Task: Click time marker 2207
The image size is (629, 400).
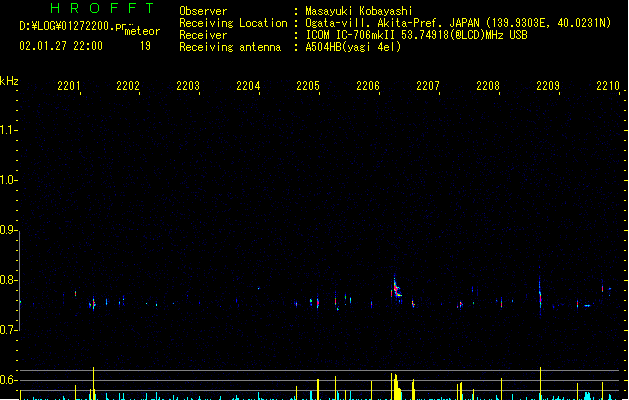Action: coord(428,85)
